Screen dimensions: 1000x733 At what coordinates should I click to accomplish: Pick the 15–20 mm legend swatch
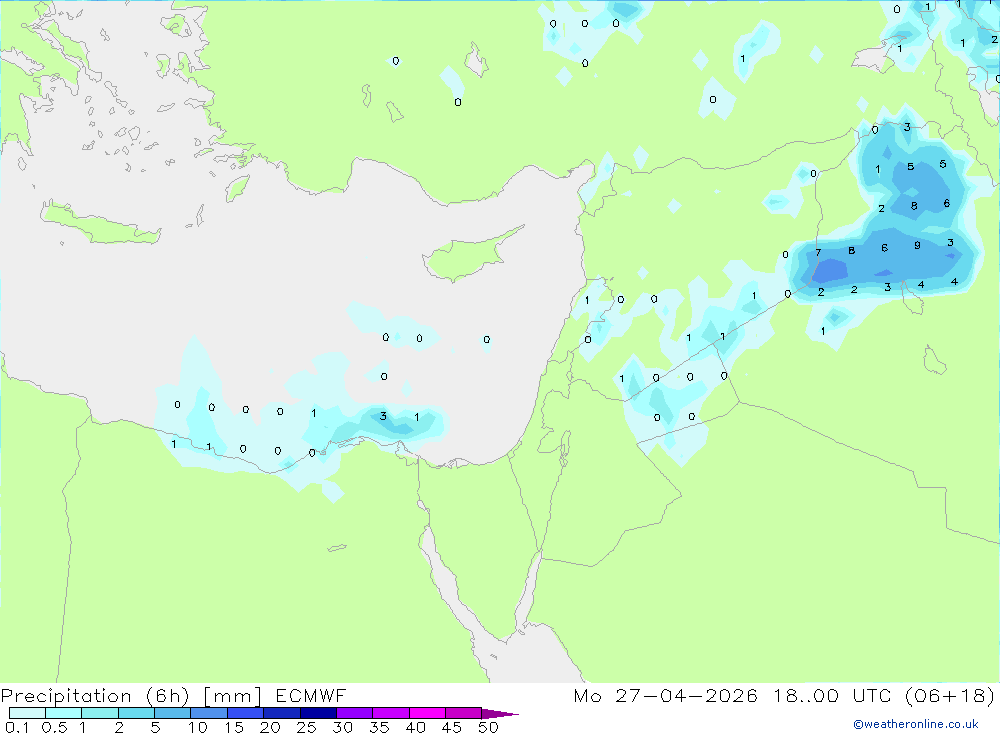click(x=246, y=713)
